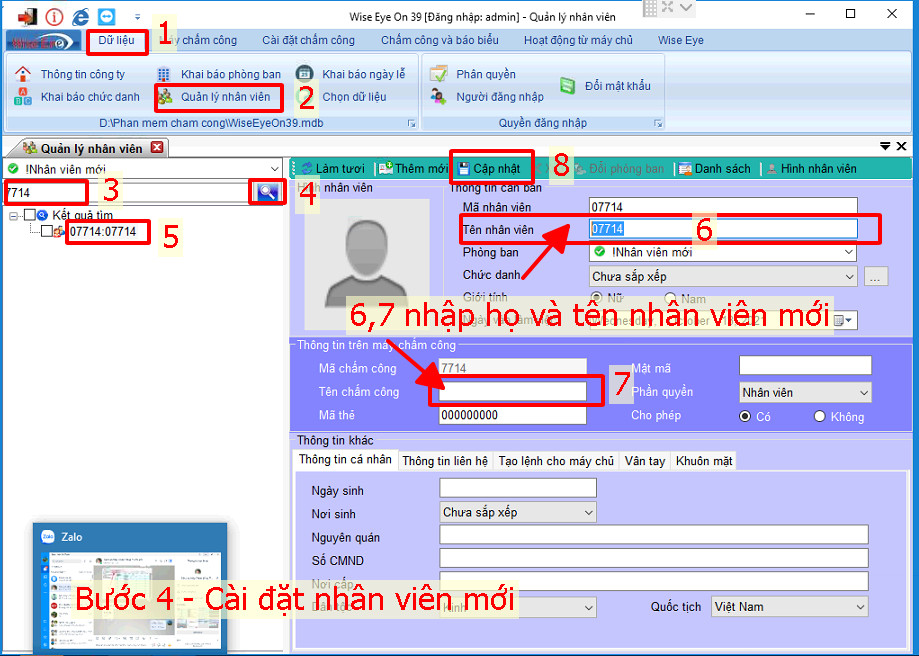The image size is (919, 656).
Task: Select the Nam gender radio button
Action: click(x=670, y=298)
